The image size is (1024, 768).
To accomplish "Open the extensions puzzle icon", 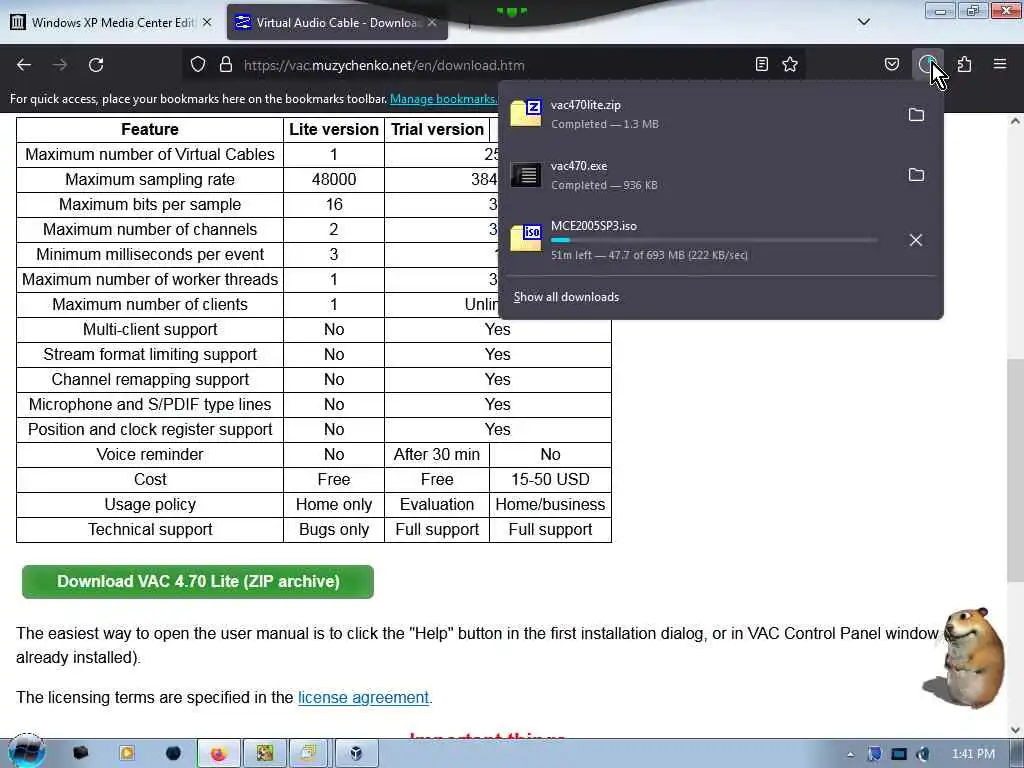I will point(965,64).
